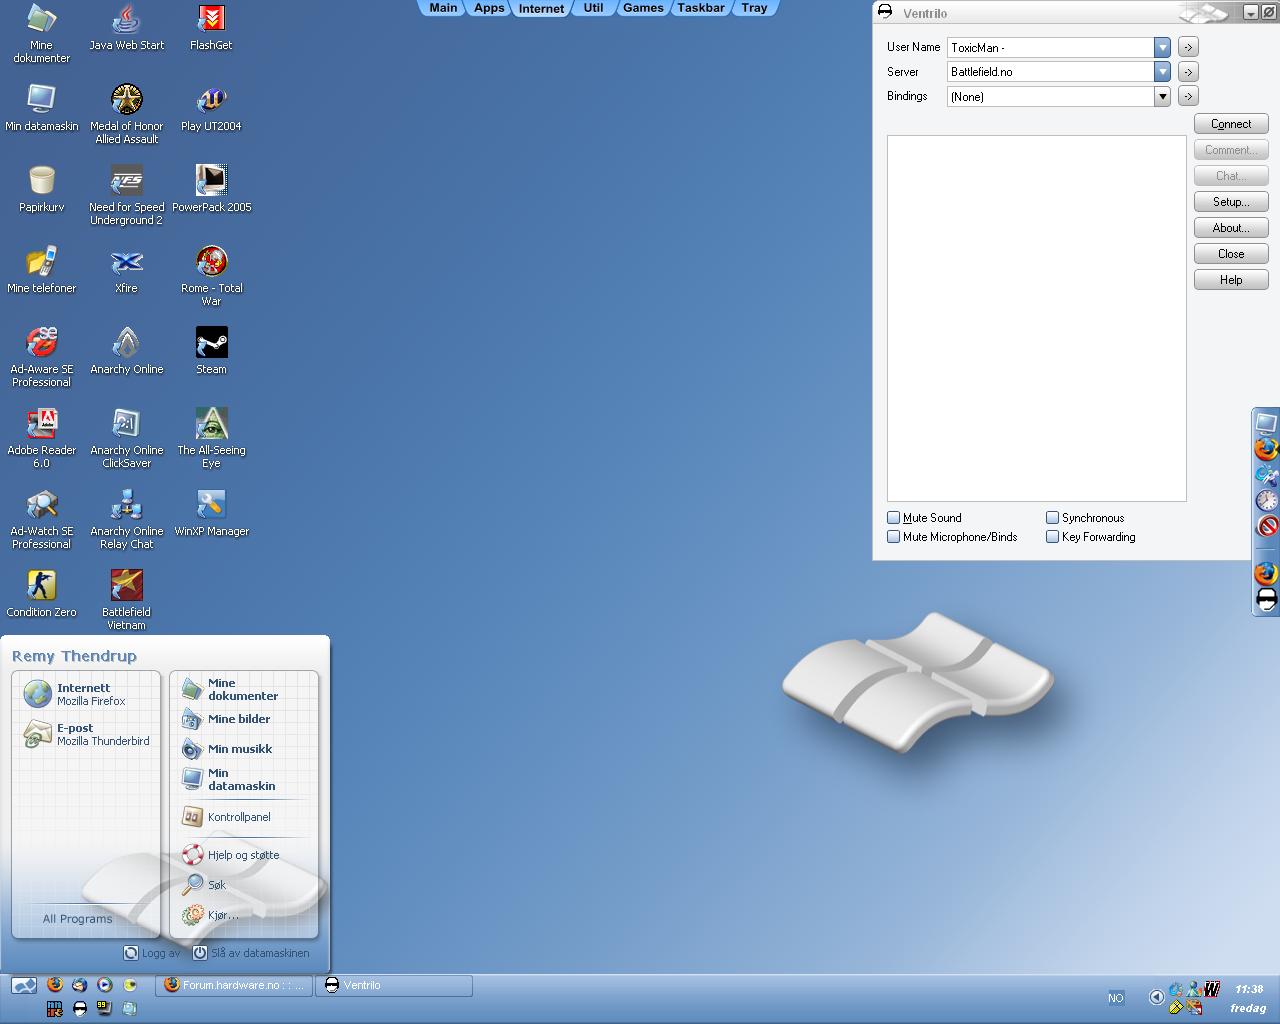Open Mine telefoner folder icon
The height and width of the screenshot is (1024, 1280).
point(41,269)
